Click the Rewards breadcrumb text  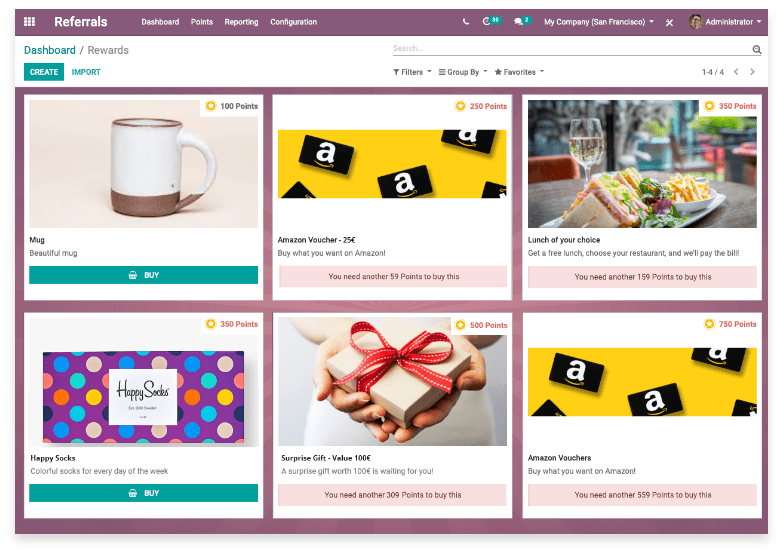pos(108,50)
